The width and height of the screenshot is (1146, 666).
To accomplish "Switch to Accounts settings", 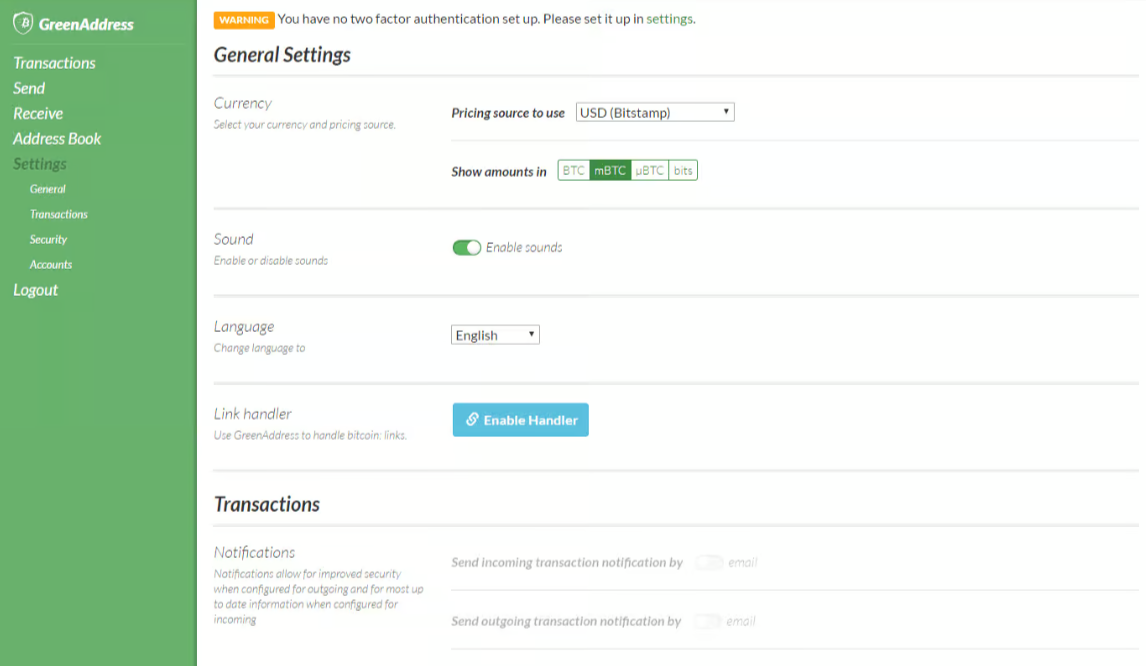I will [x=52, y=264].
